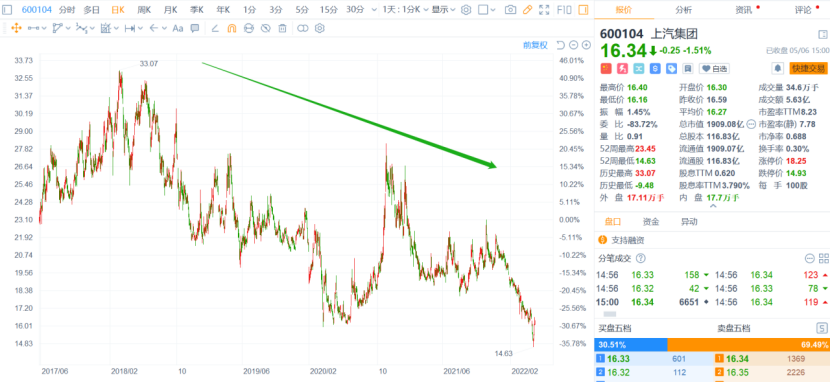Select the 15分 interval tab
830x383 pixels.
[328, 10]
